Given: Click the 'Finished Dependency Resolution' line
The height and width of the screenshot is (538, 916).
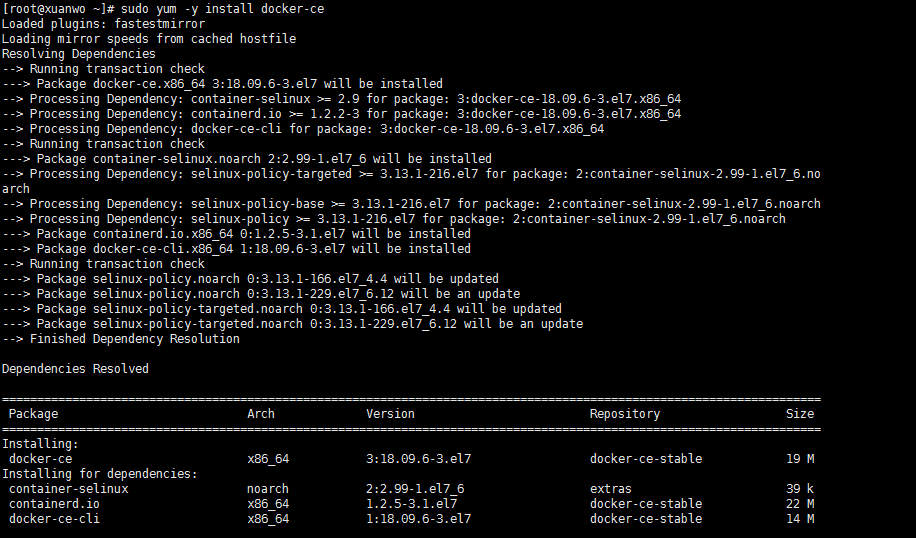Looking at the screenshot, I should (x=120, y=339).
